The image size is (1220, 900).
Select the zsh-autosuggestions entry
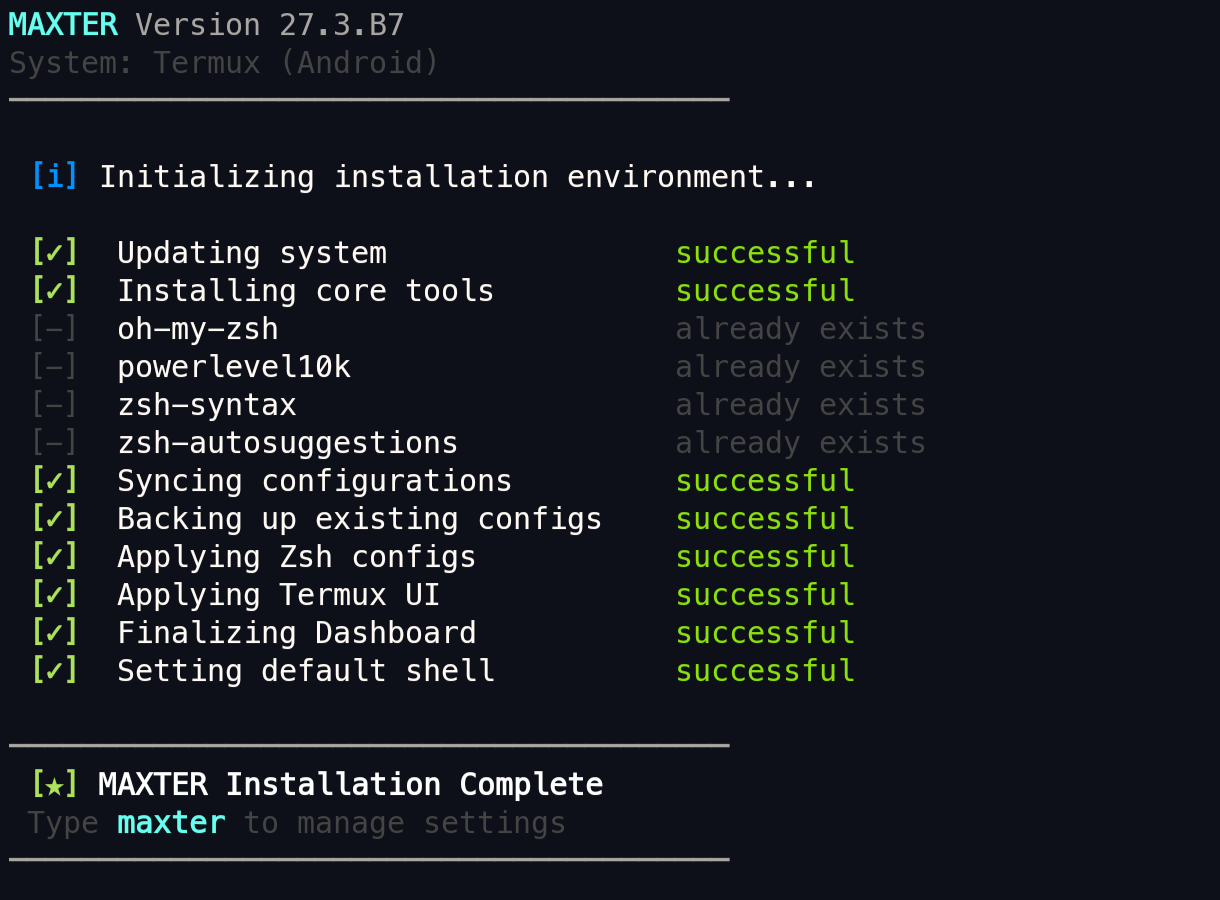288,443
